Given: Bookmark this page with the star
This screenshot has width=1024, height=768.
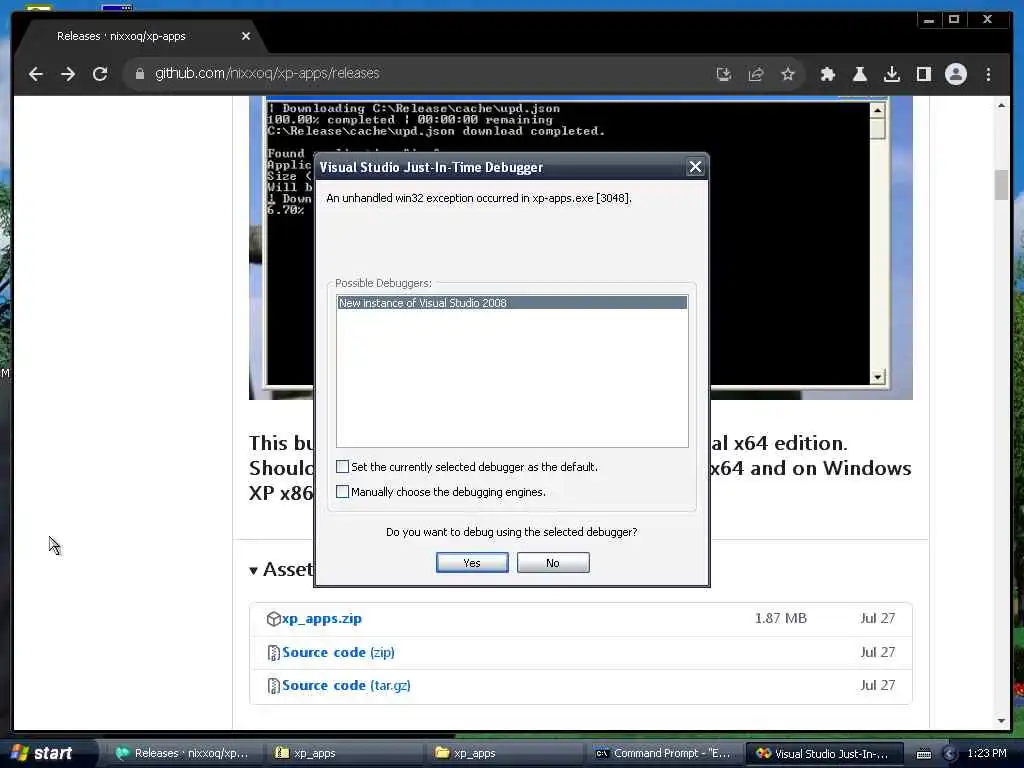Looking at the screenshot, I should [x=788, y=74].
